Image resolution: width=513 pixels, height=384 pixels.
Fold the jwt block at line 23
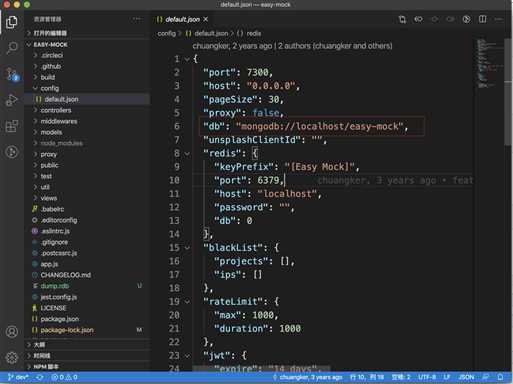[187, 356]
